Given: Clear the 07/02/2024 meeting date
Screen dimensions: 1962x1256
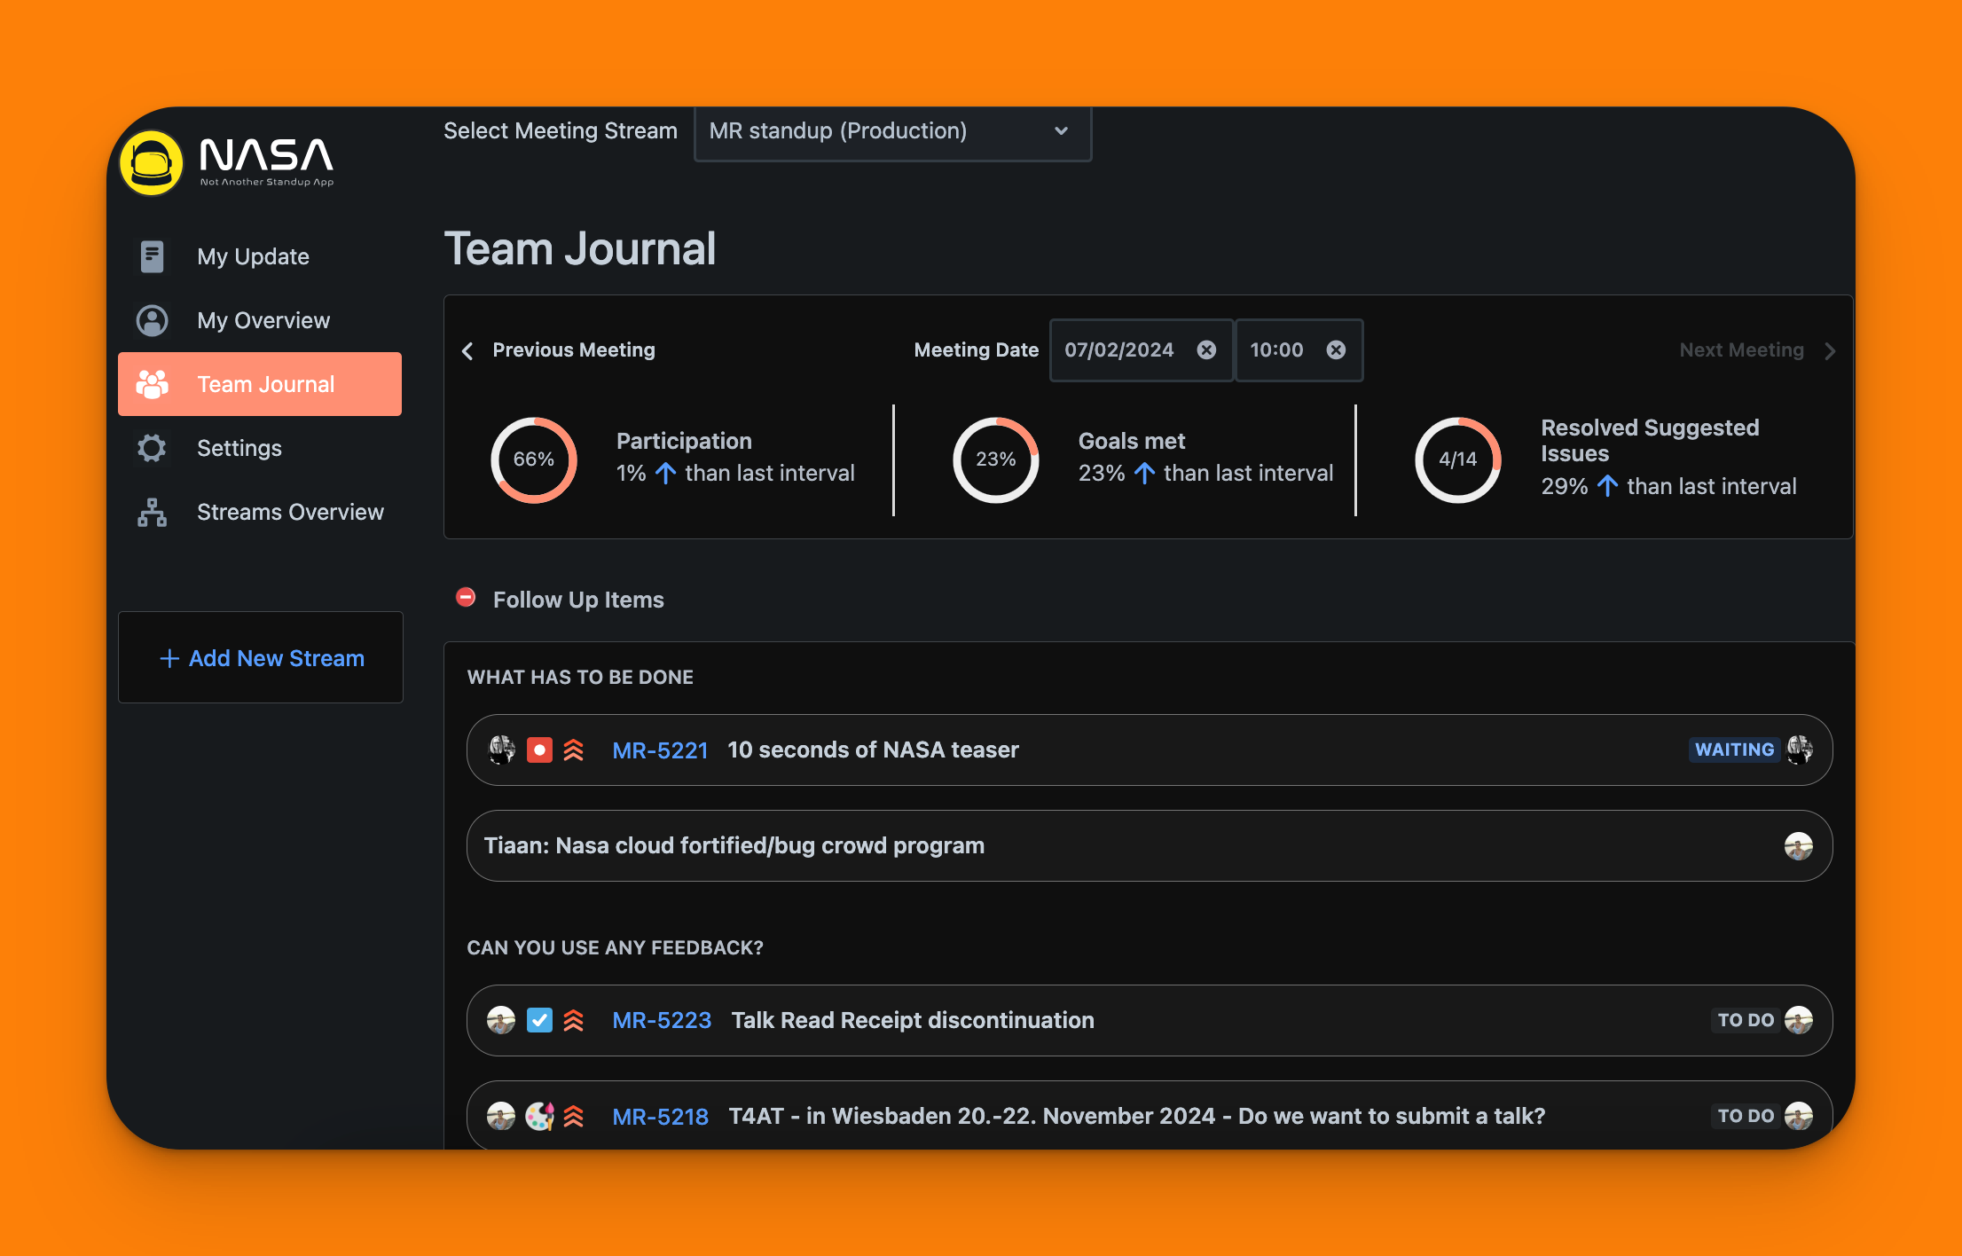Looking at the screenshot, I should click(x=1207, y=350).
